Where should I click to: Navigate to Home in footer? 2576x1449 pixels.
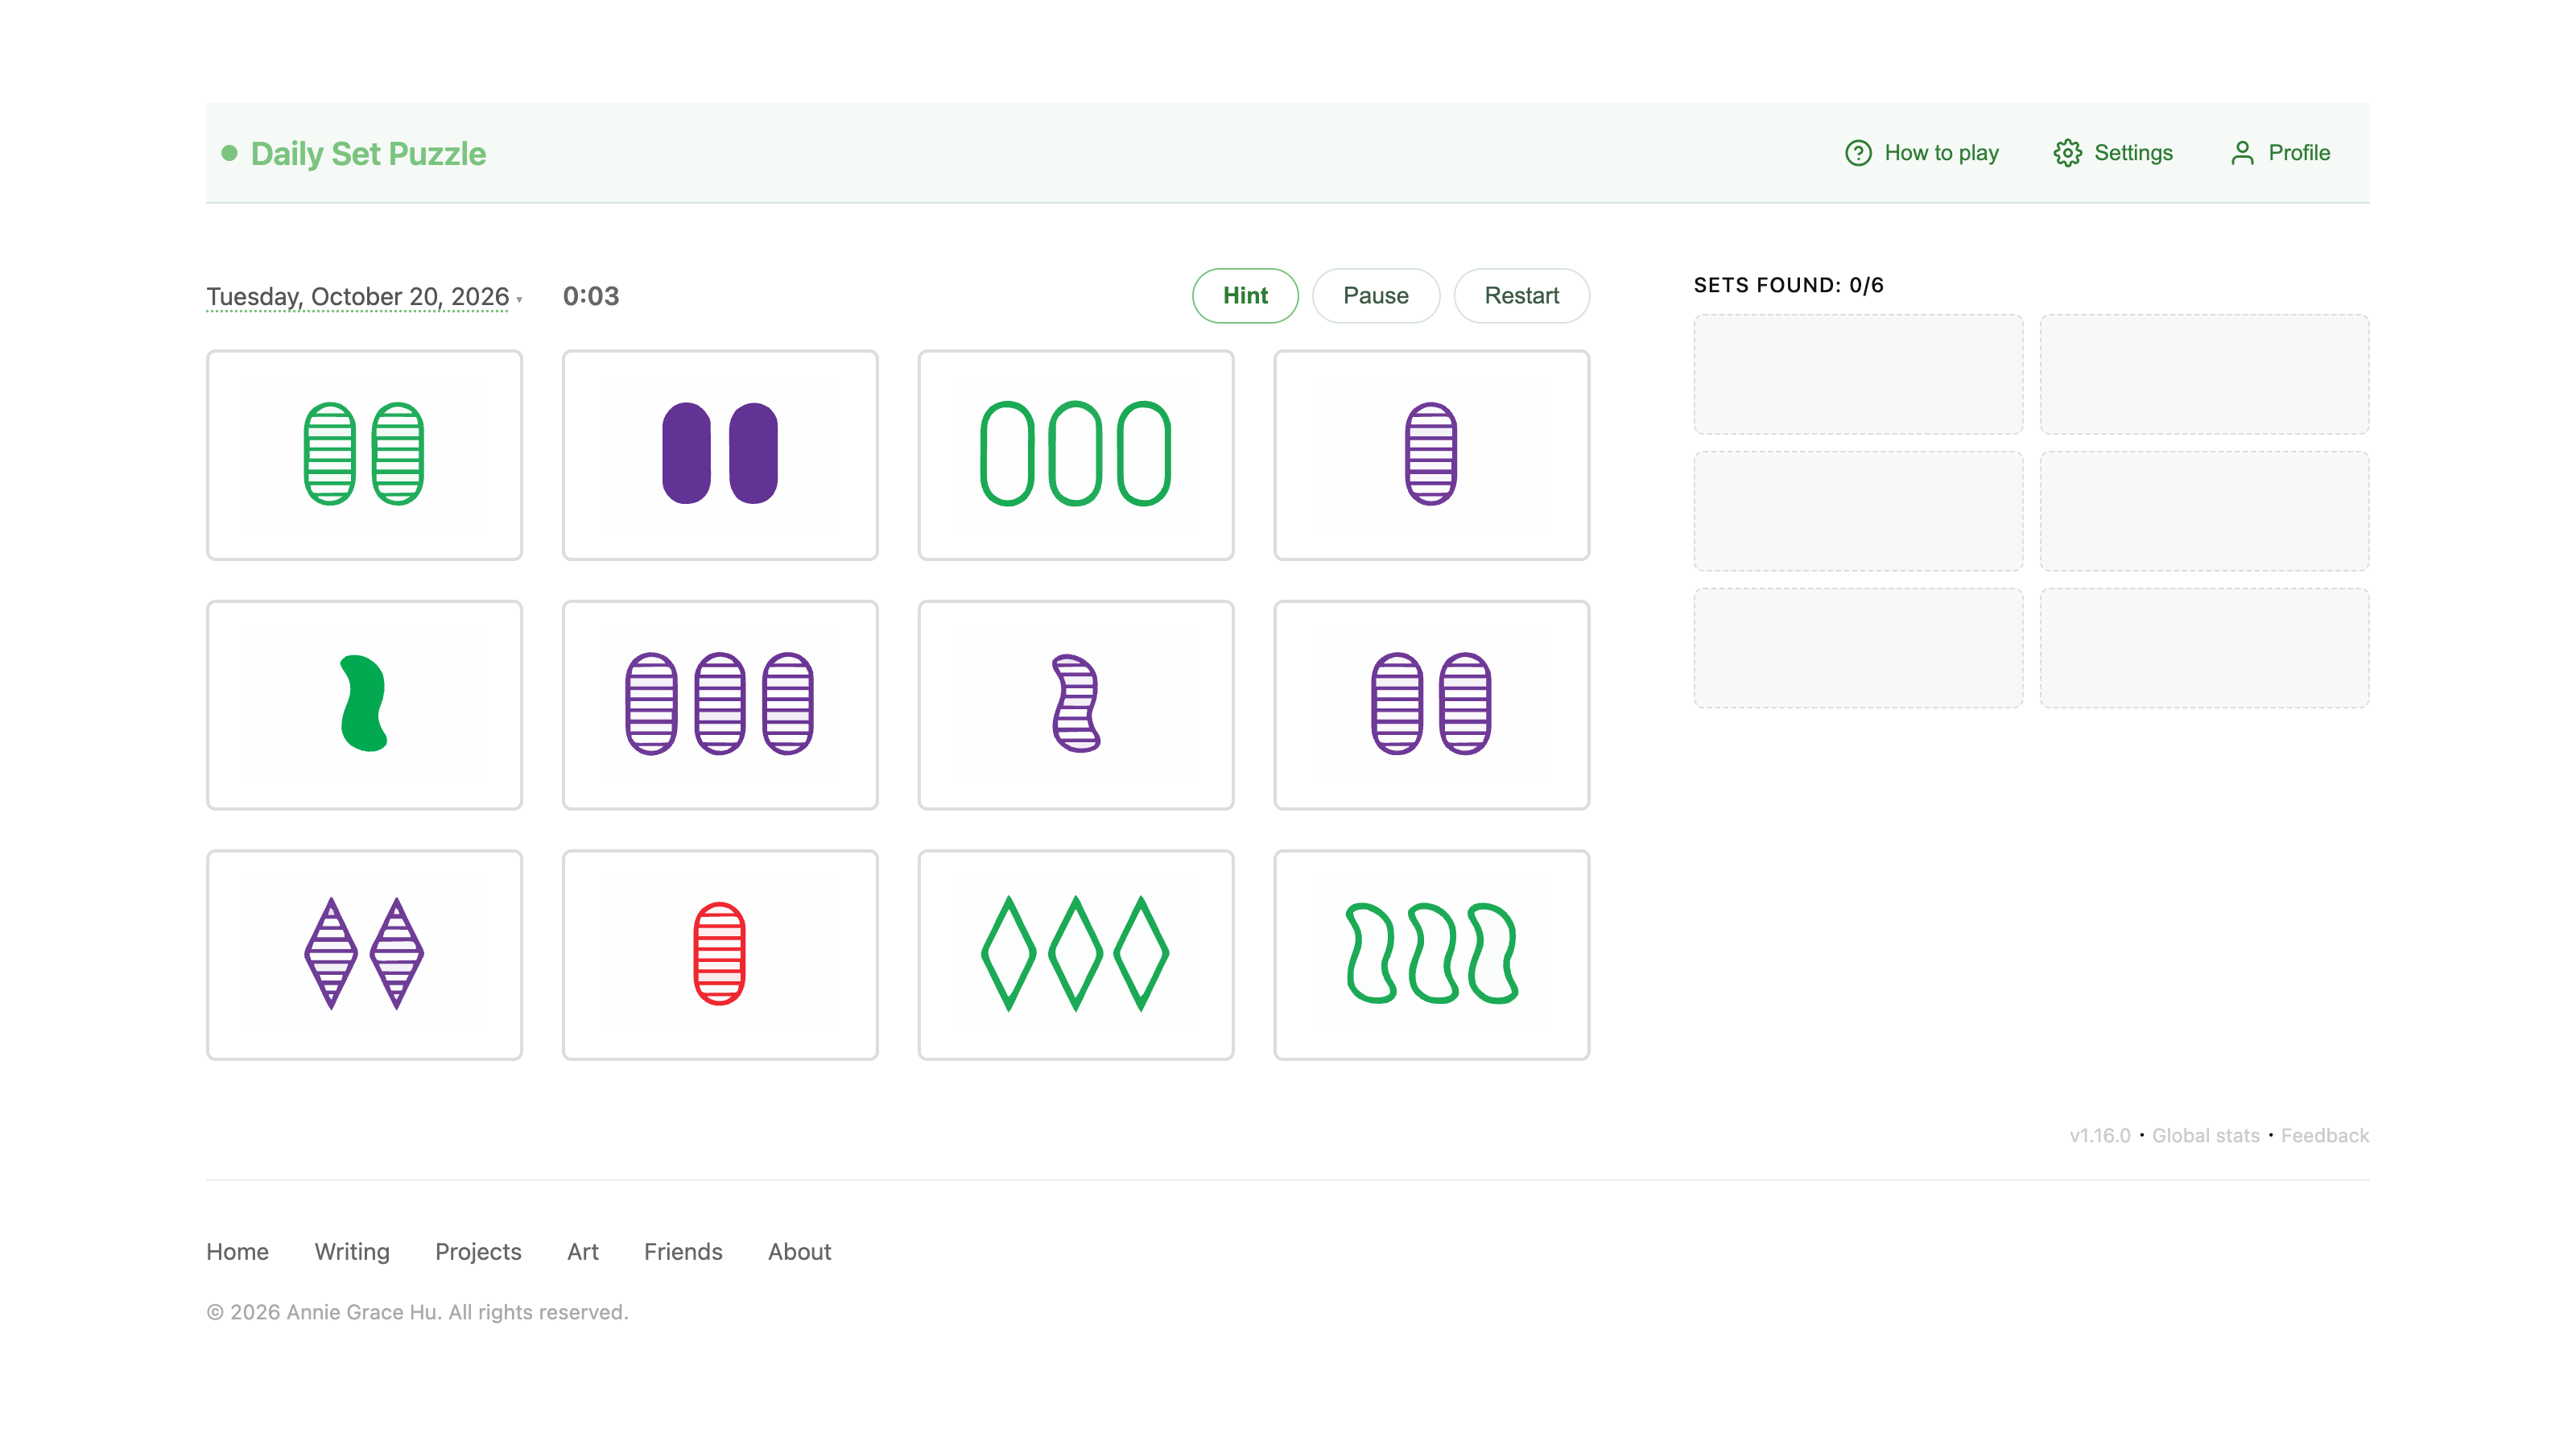pyautogui.click(x=237, y=1251)
